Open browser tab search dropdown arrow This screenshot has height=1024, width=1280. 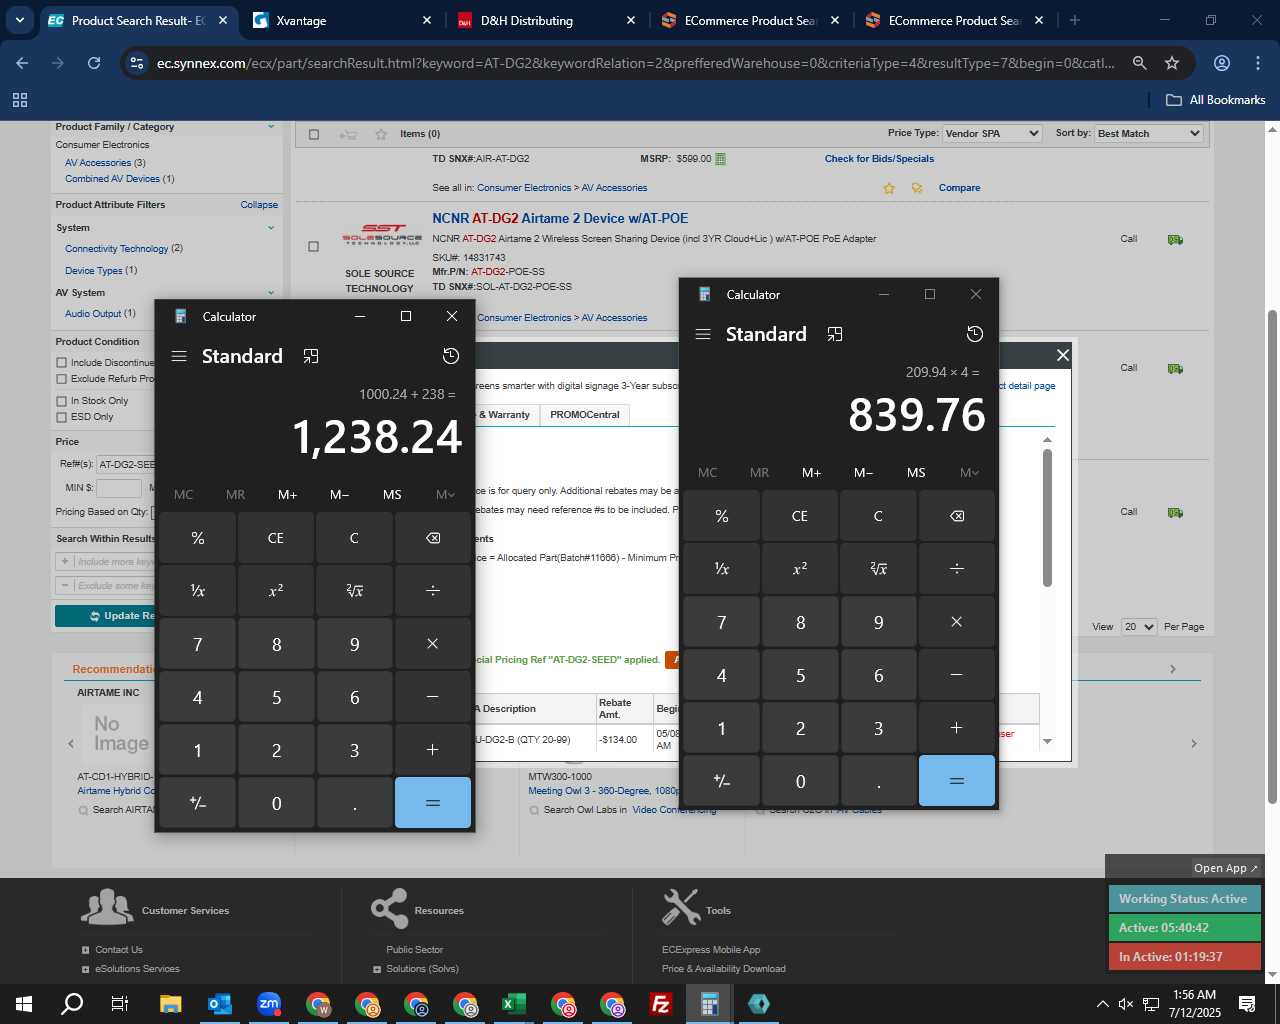pyautogui.click(x=19, y=20)
